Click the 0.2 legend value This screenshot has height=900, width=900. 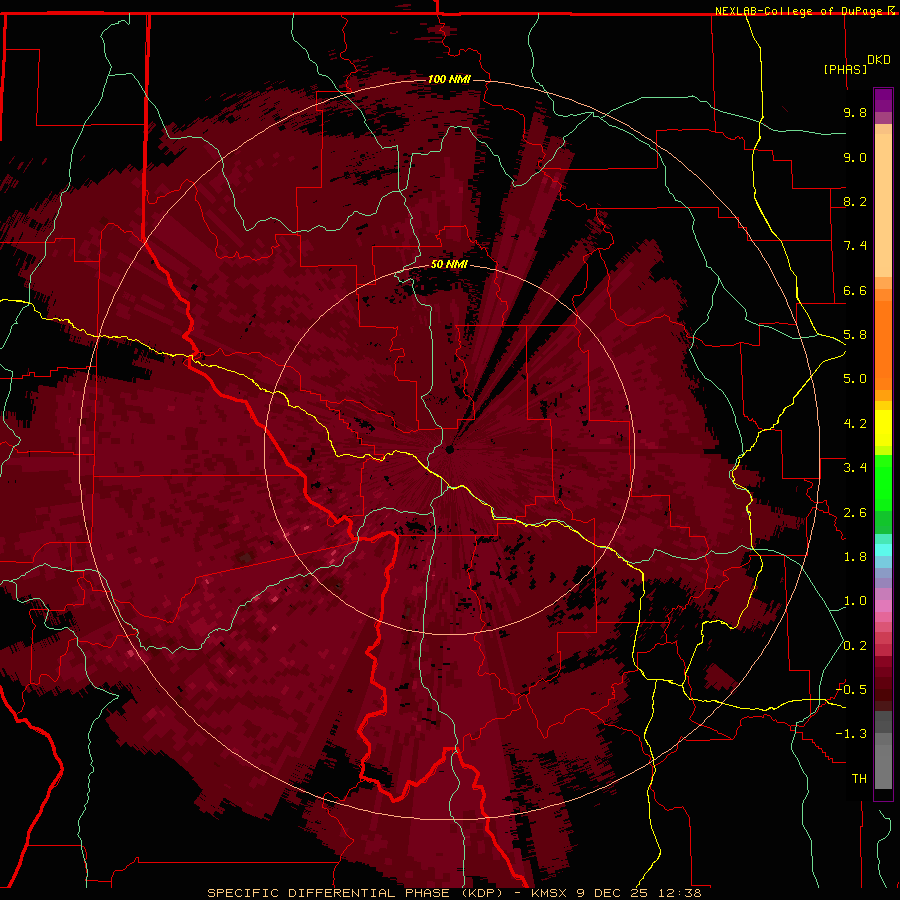tap(855, 646)
